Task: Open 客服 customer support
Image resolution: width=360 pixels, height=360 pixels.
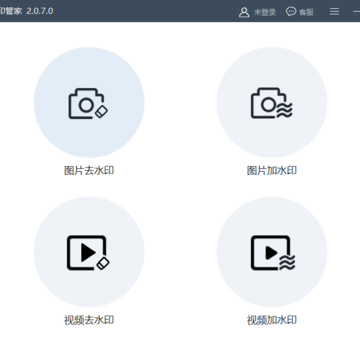Action: pos(306,12)
